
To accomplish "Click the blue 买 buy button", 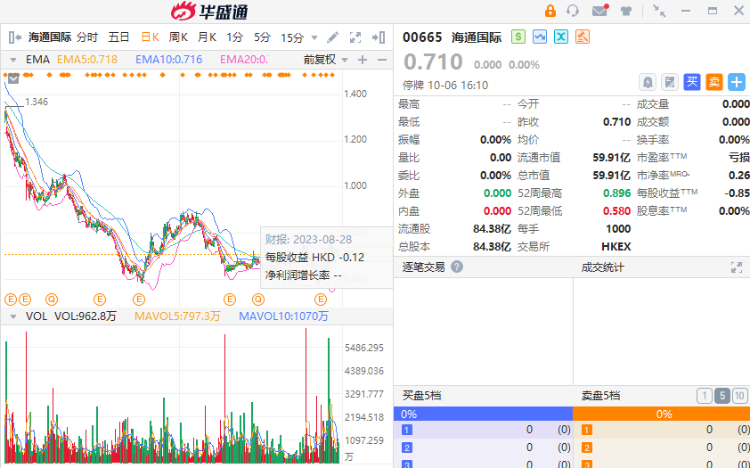I will click(692, 82).
